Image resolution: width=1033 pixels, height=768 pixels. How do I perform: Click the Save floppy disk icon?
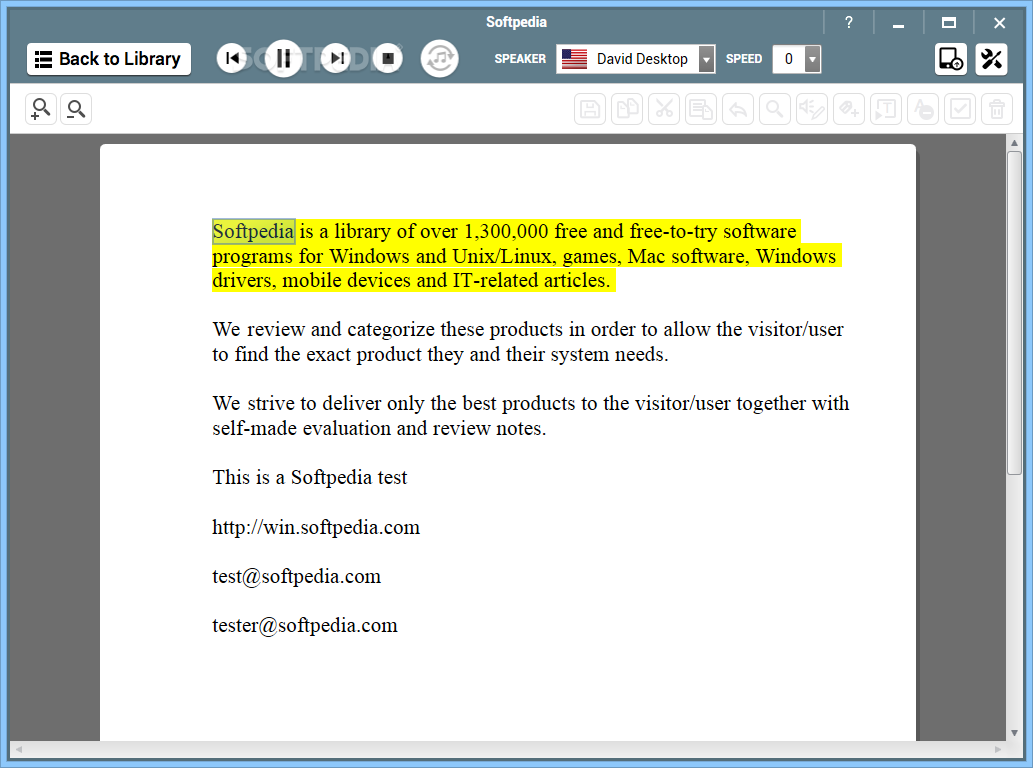(590, 109)
